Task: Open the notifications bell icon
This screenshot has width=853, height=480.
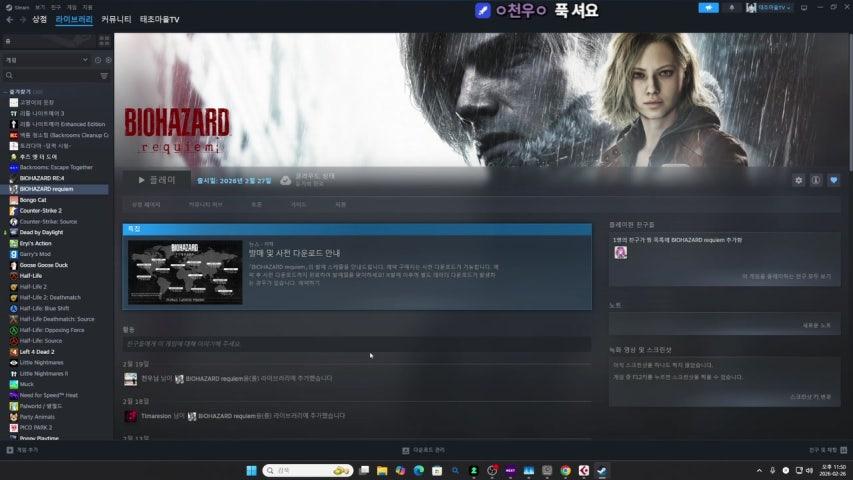Action: pos(732,7)
